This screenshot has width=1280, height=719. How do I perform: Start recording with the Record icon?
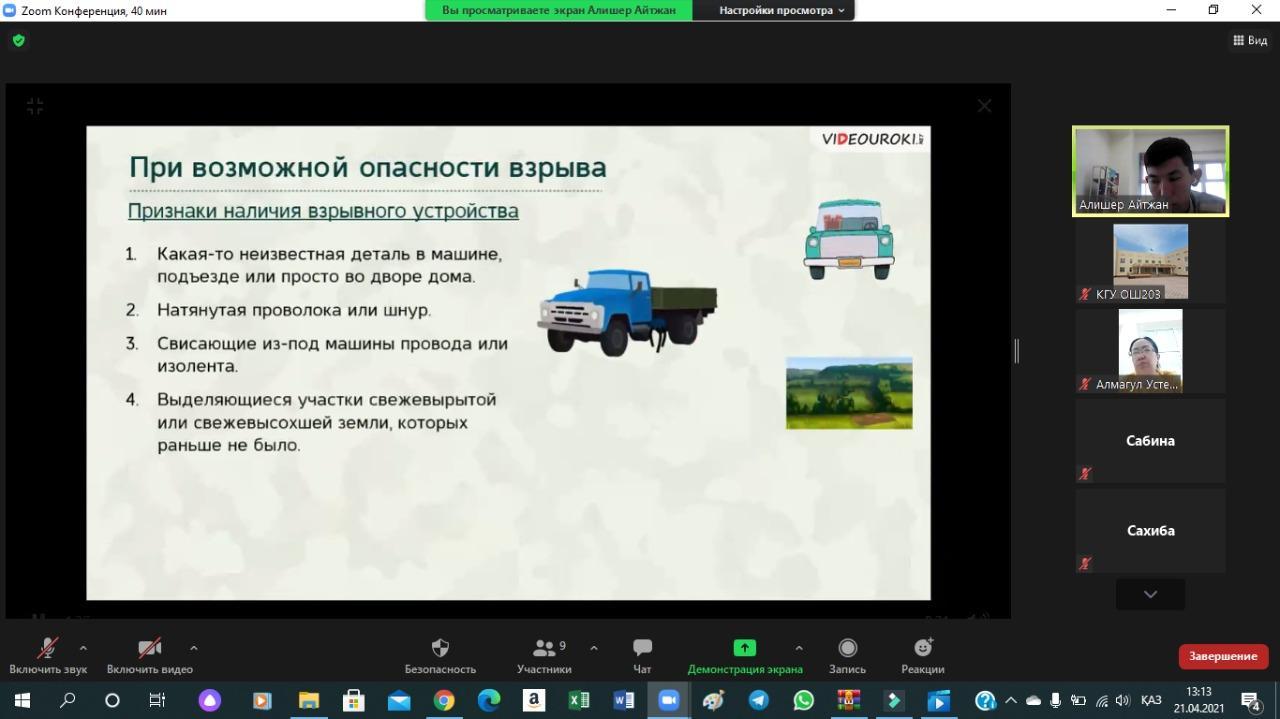point(847,648)
